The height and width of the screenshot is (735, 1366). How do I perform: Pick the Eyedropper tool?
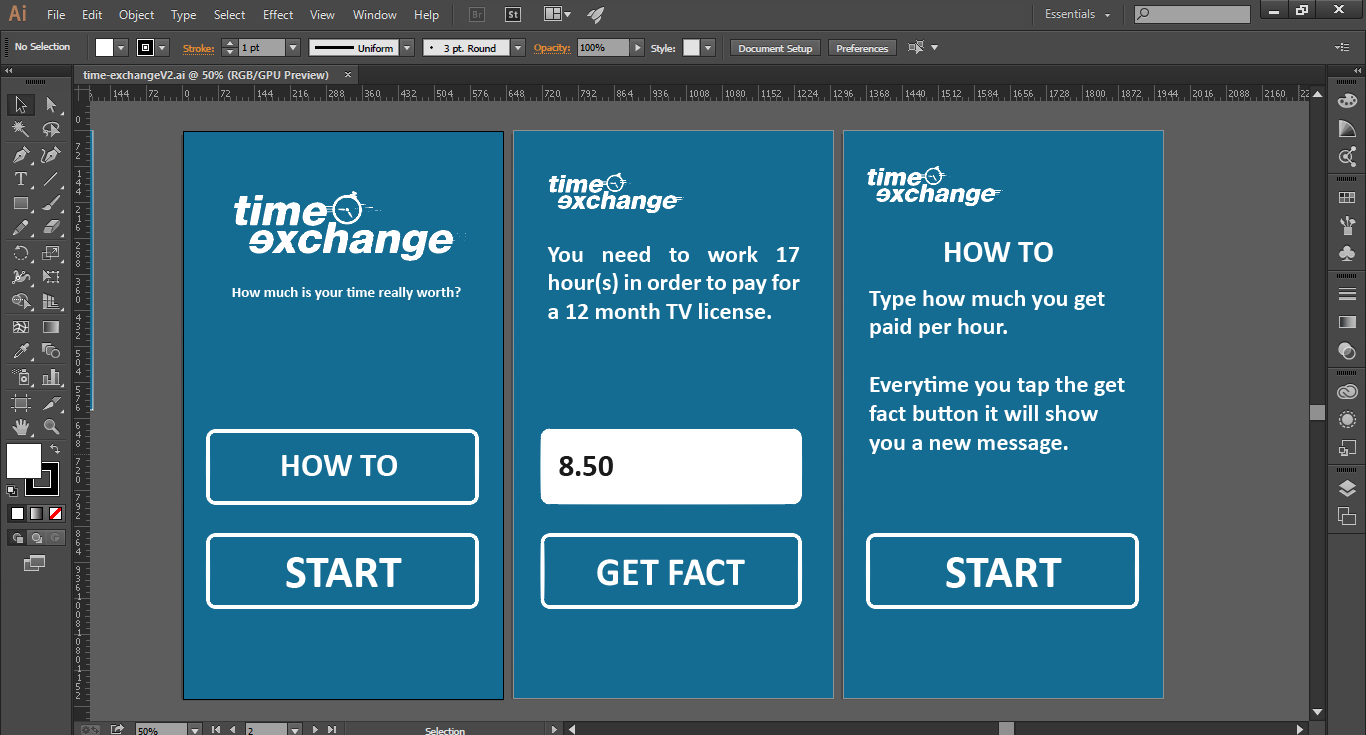[21, 351]
